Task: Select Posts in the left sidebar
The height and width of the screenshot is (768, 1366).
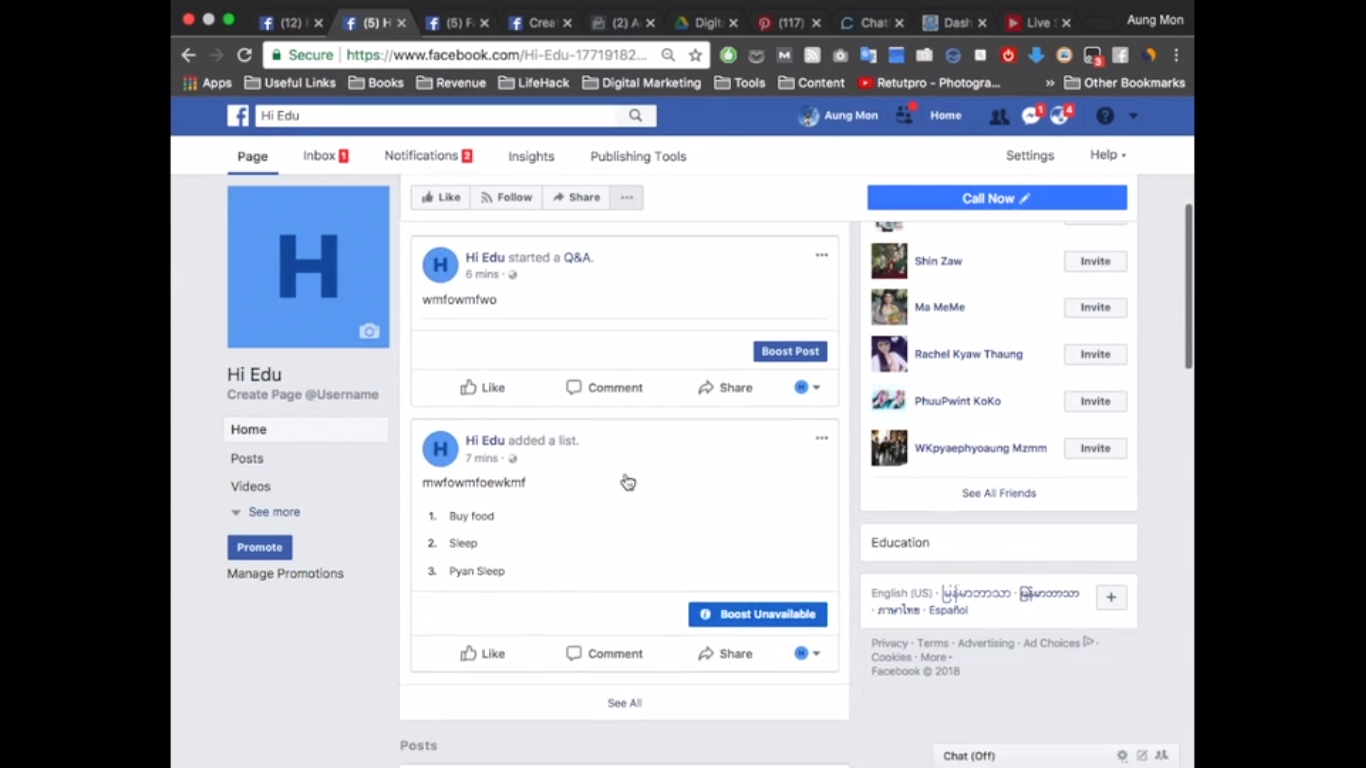Action: [247, 458]
